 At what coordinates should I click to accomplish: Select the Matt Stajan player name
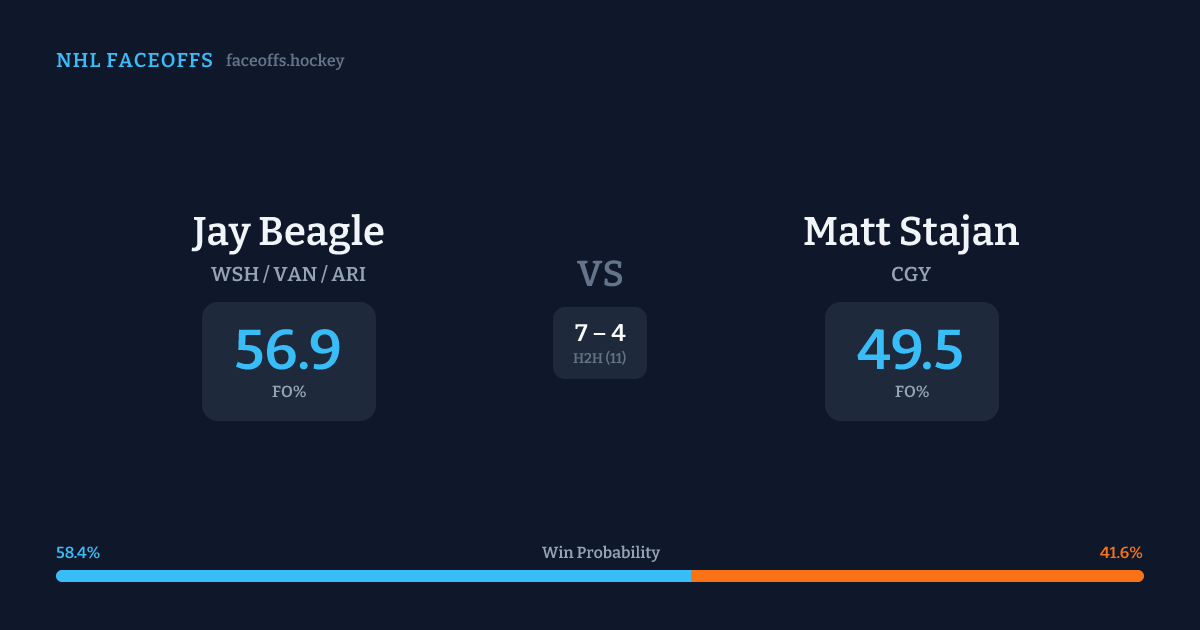(911, 232)
